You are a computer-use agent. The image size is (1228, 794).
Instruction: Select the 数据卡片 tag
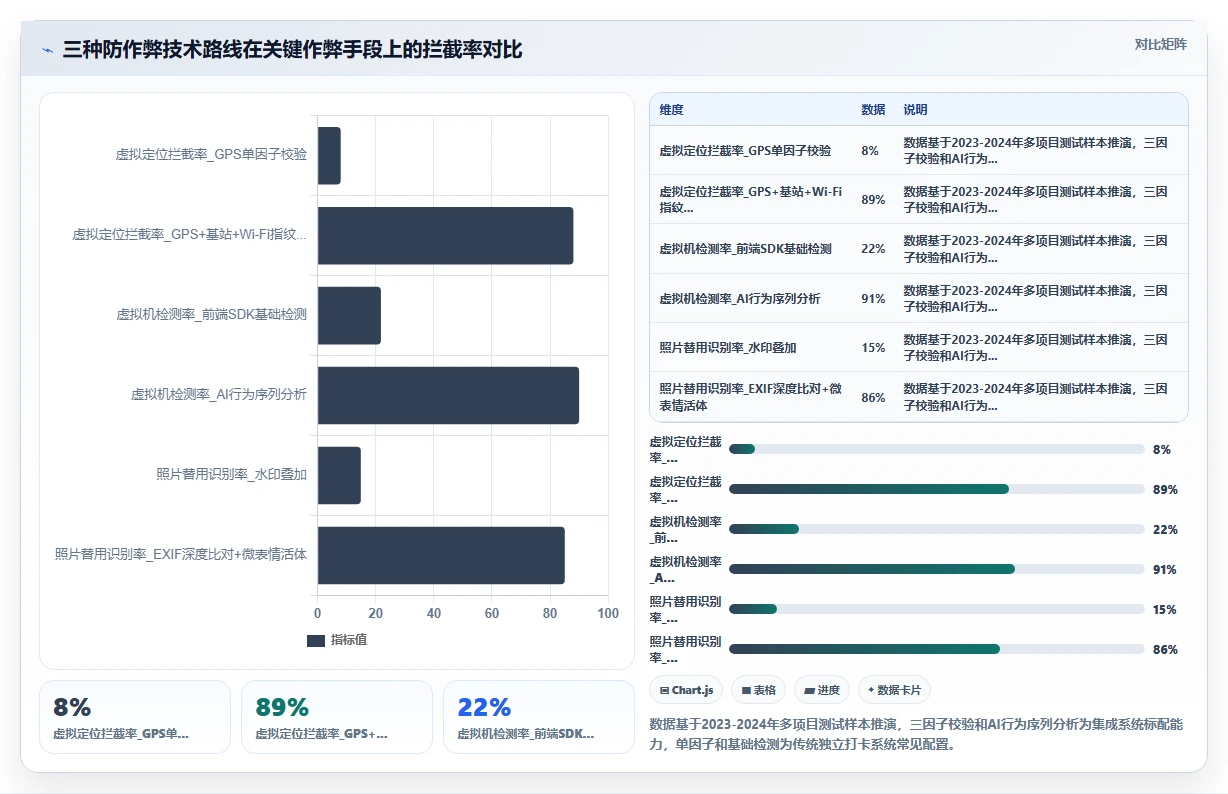coord(894,690)
